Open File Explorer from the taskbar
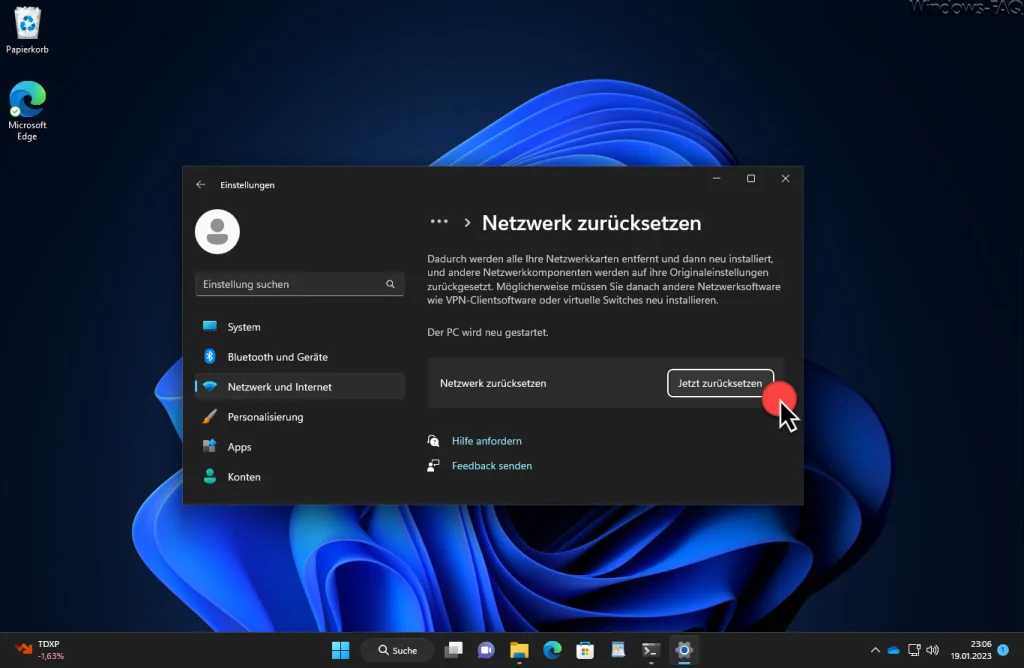The height and width of the screenshot is (668, 1024). tap(519, 650)
